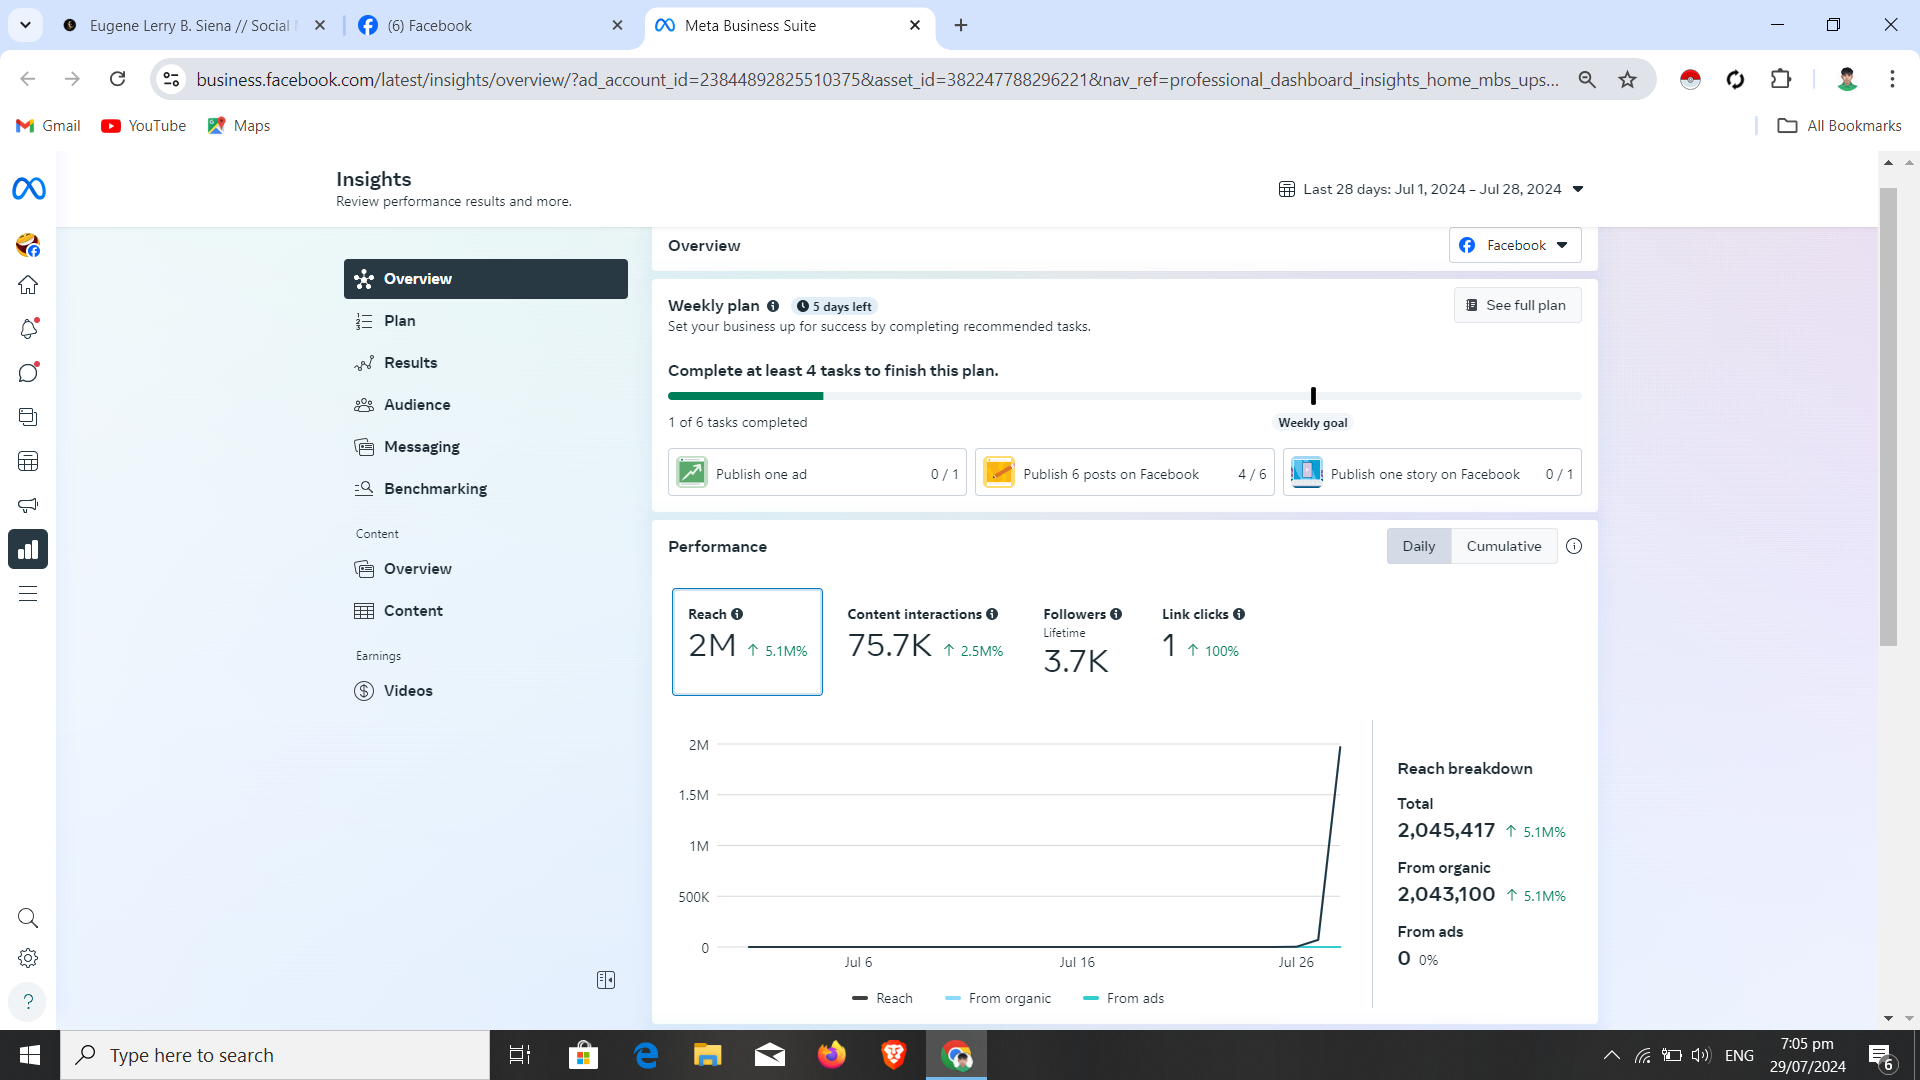Collapse the navigation panel icon
1920x1080 pixels.
click(606, 980)
